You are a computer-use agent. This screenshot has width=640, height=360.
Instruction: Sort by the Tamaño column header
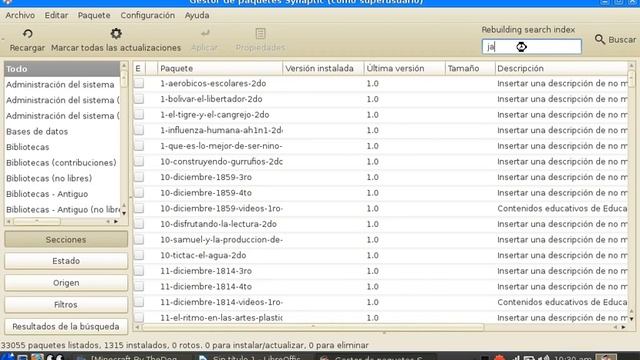point(470,69)
